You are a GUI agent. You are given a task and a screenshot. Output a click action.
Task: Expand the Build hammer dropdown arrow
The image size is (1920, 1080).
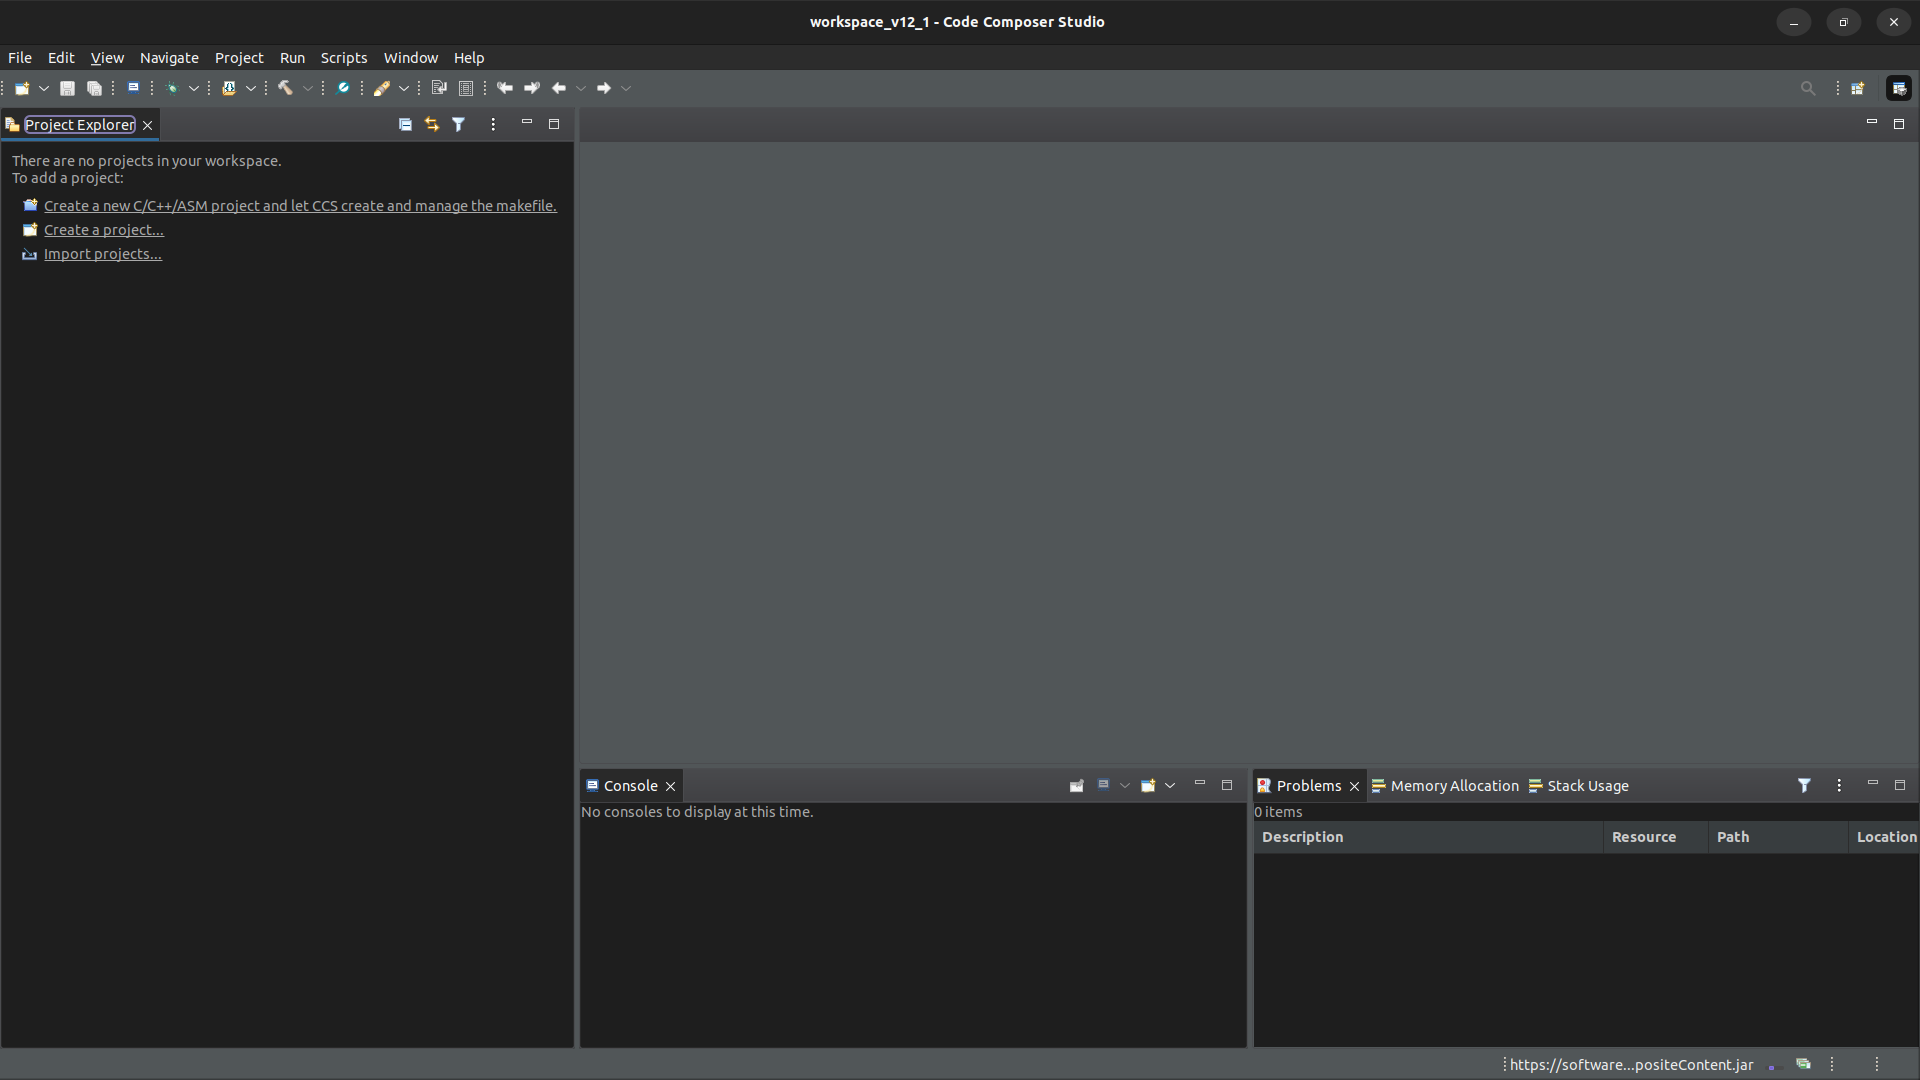click(x=308, y=88)
